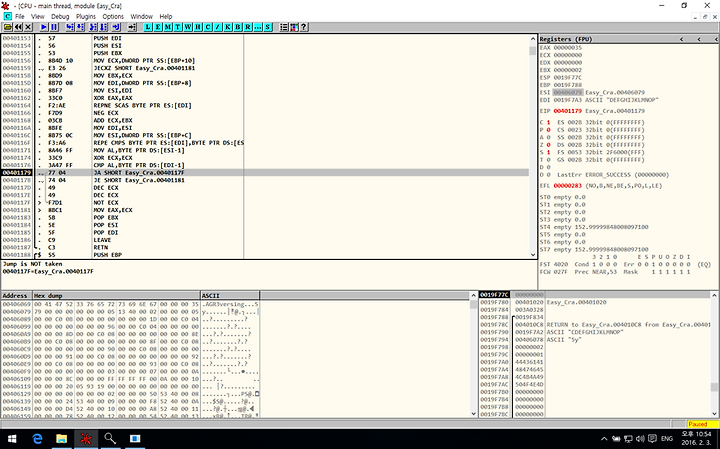Select the EFL 00000283 flags line
The width and height of the screenshot is (720, 449).
pos(601,185)
